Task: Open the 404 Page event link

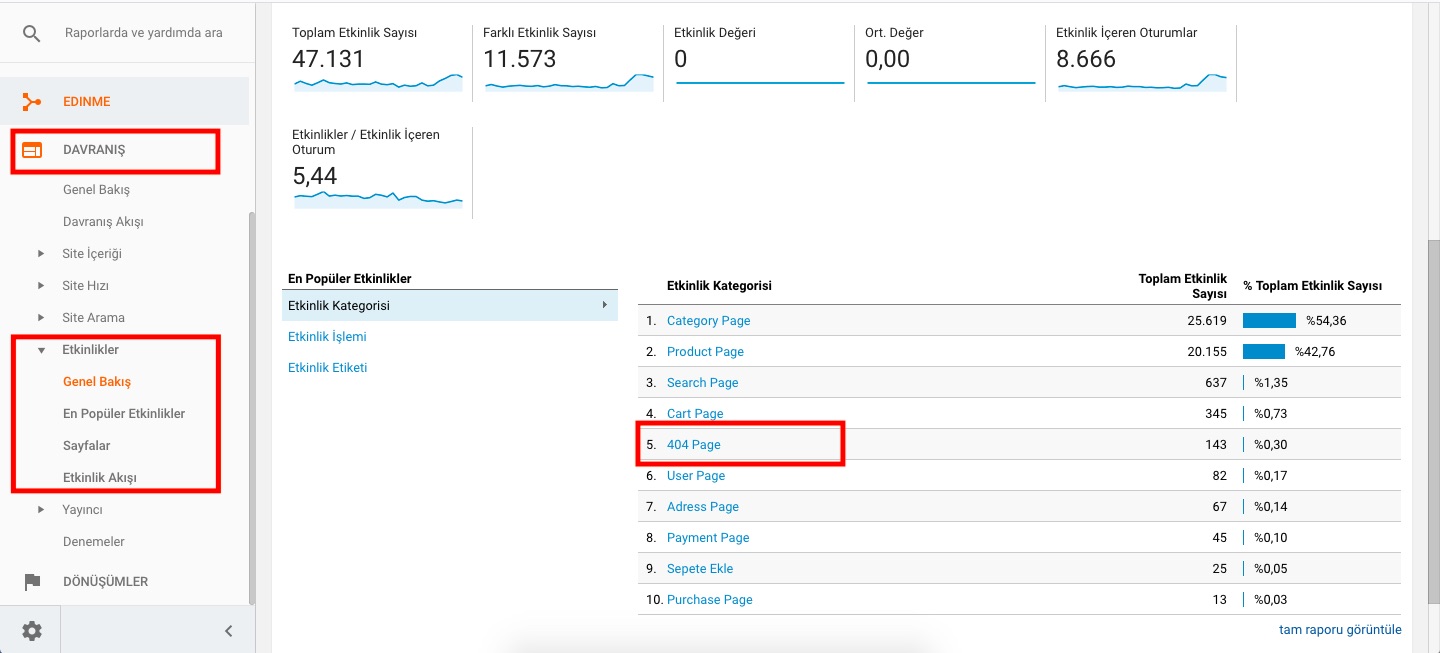Action: [693, 445]
